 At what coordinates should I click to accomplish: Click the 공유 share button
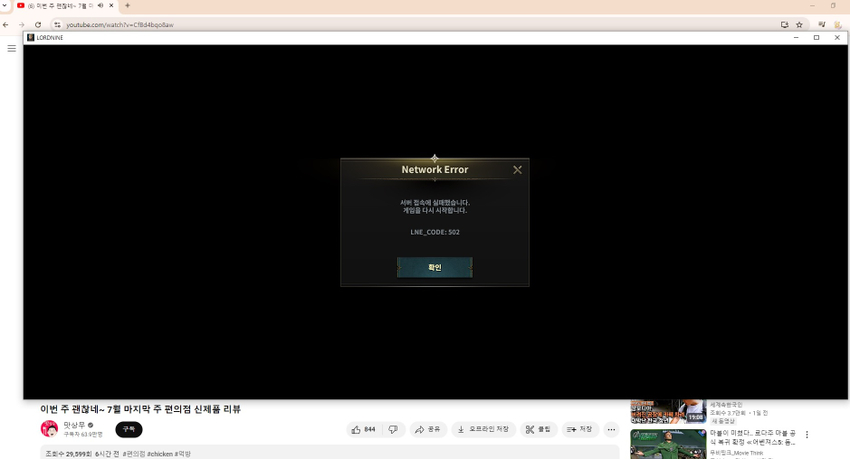(x=427, y=429)
